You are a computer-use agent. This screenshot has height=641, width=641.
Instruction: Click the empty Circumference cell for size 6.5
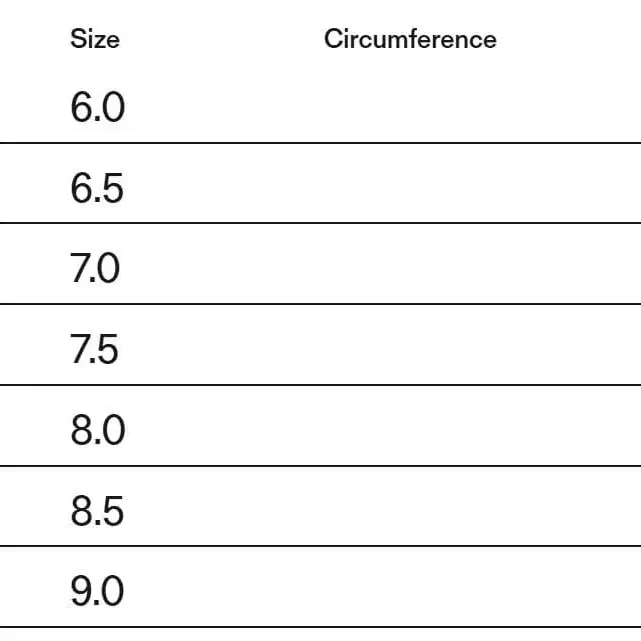pos(410,188)
